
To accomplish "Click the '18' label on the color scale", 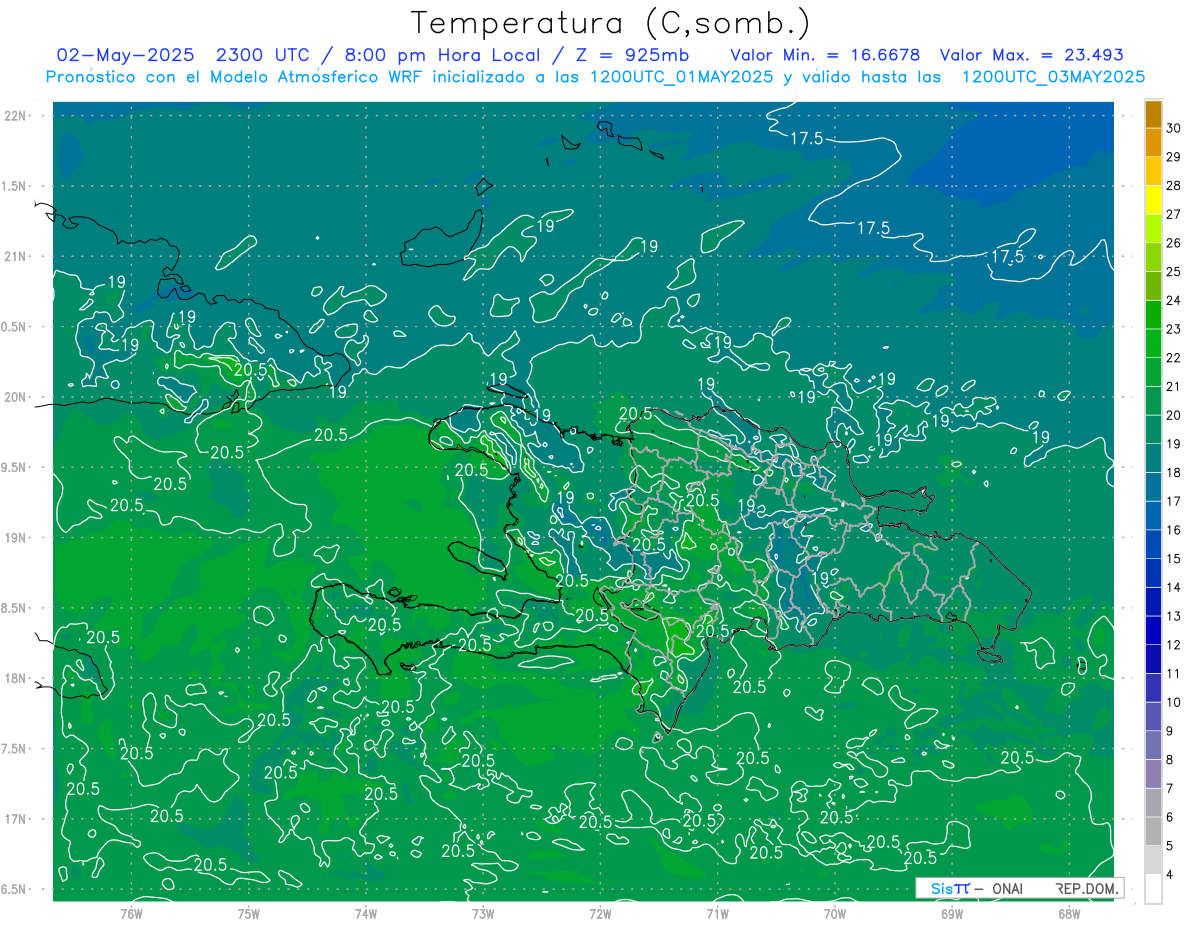I will (x=1173, y=472).
